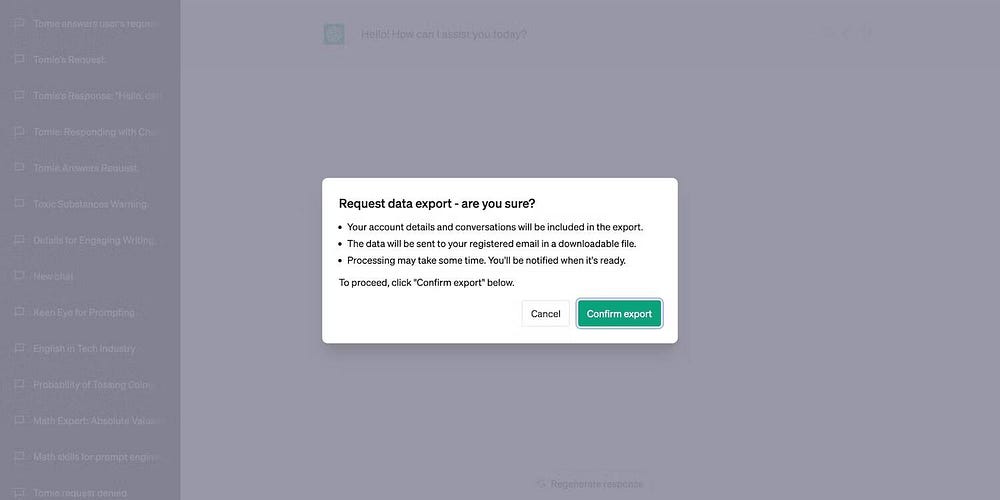The width and height of the screenshot is (1000, 500).
Task: Click chat icon beside "Toxic Substances Warning"
Action: click(x=19, y=204)
